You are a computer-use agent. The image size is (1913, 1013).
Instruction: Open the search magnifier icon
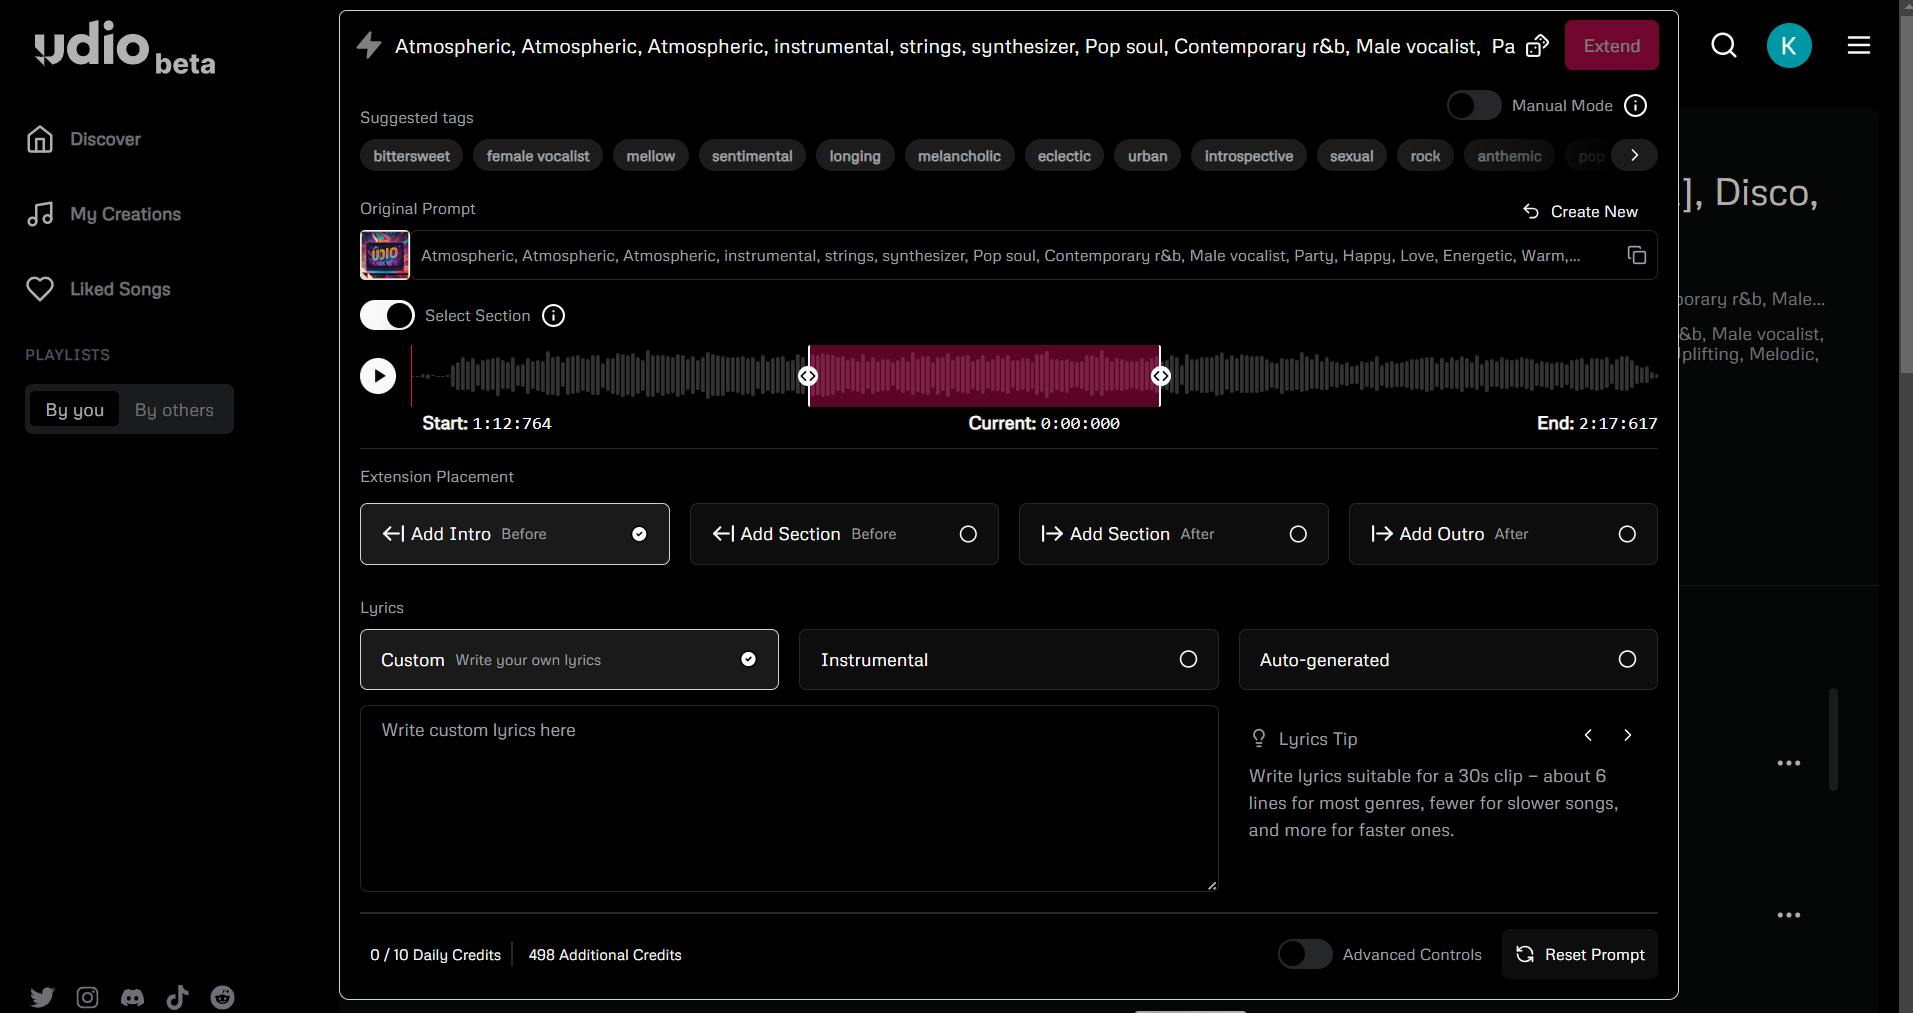pyautogui.click(x=1724, y=46)
